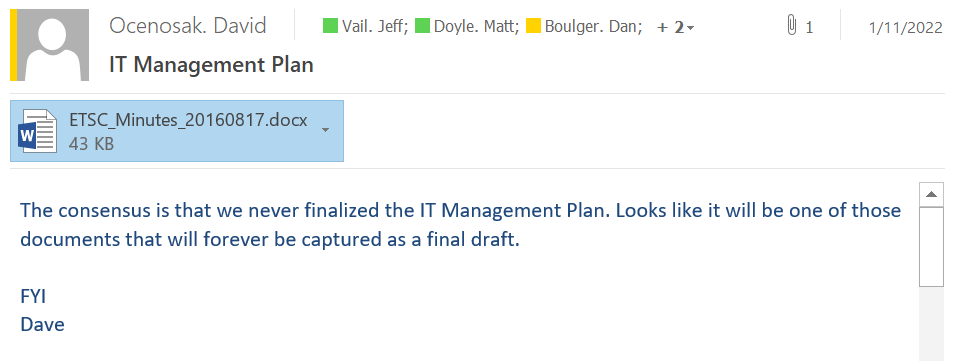Click the yellow status bar beside the avatar

(13, 46)
